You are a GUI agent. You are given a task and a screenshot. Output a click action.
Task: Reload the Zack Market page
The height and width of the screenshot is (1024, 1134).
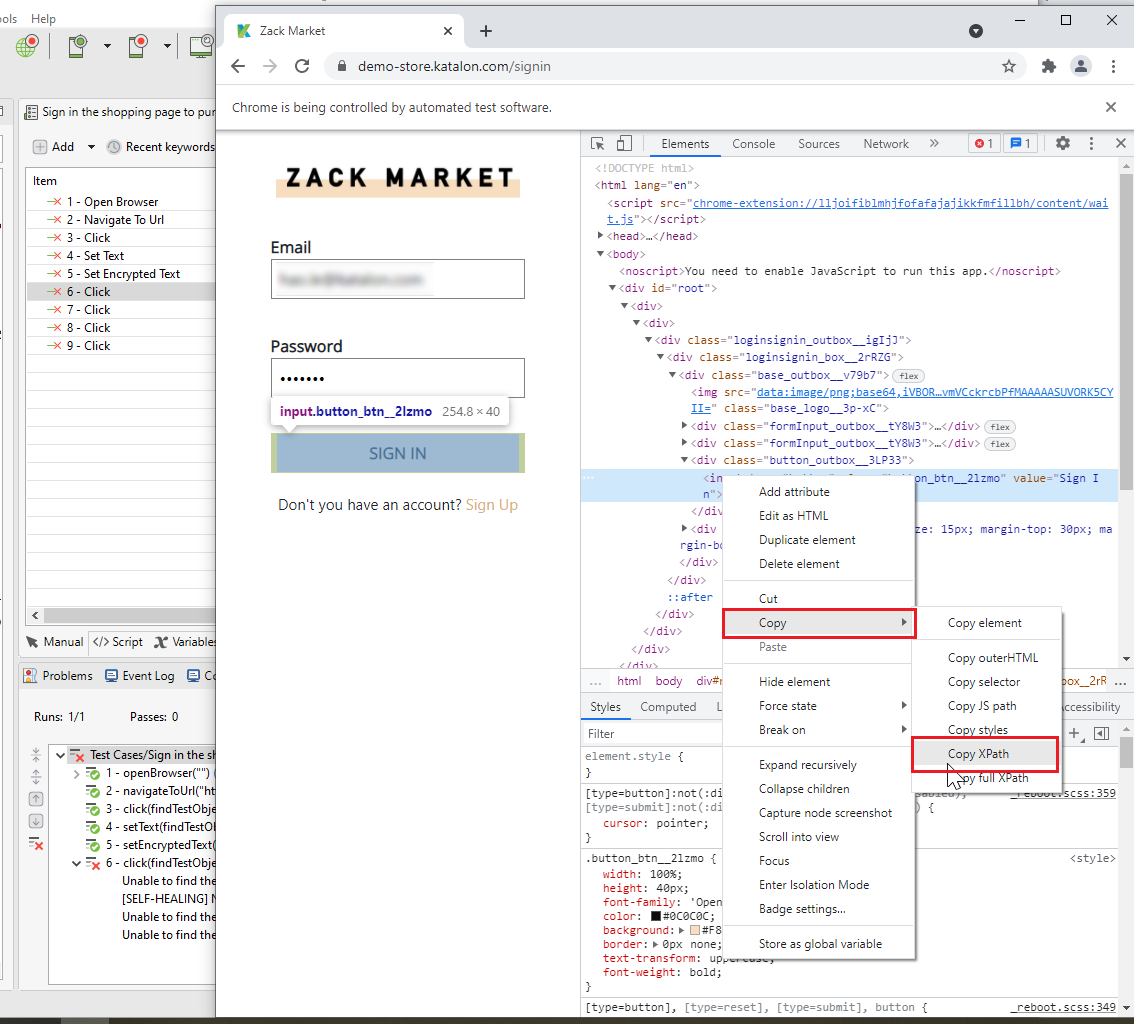pyautogui.click(x=302, y=67)
